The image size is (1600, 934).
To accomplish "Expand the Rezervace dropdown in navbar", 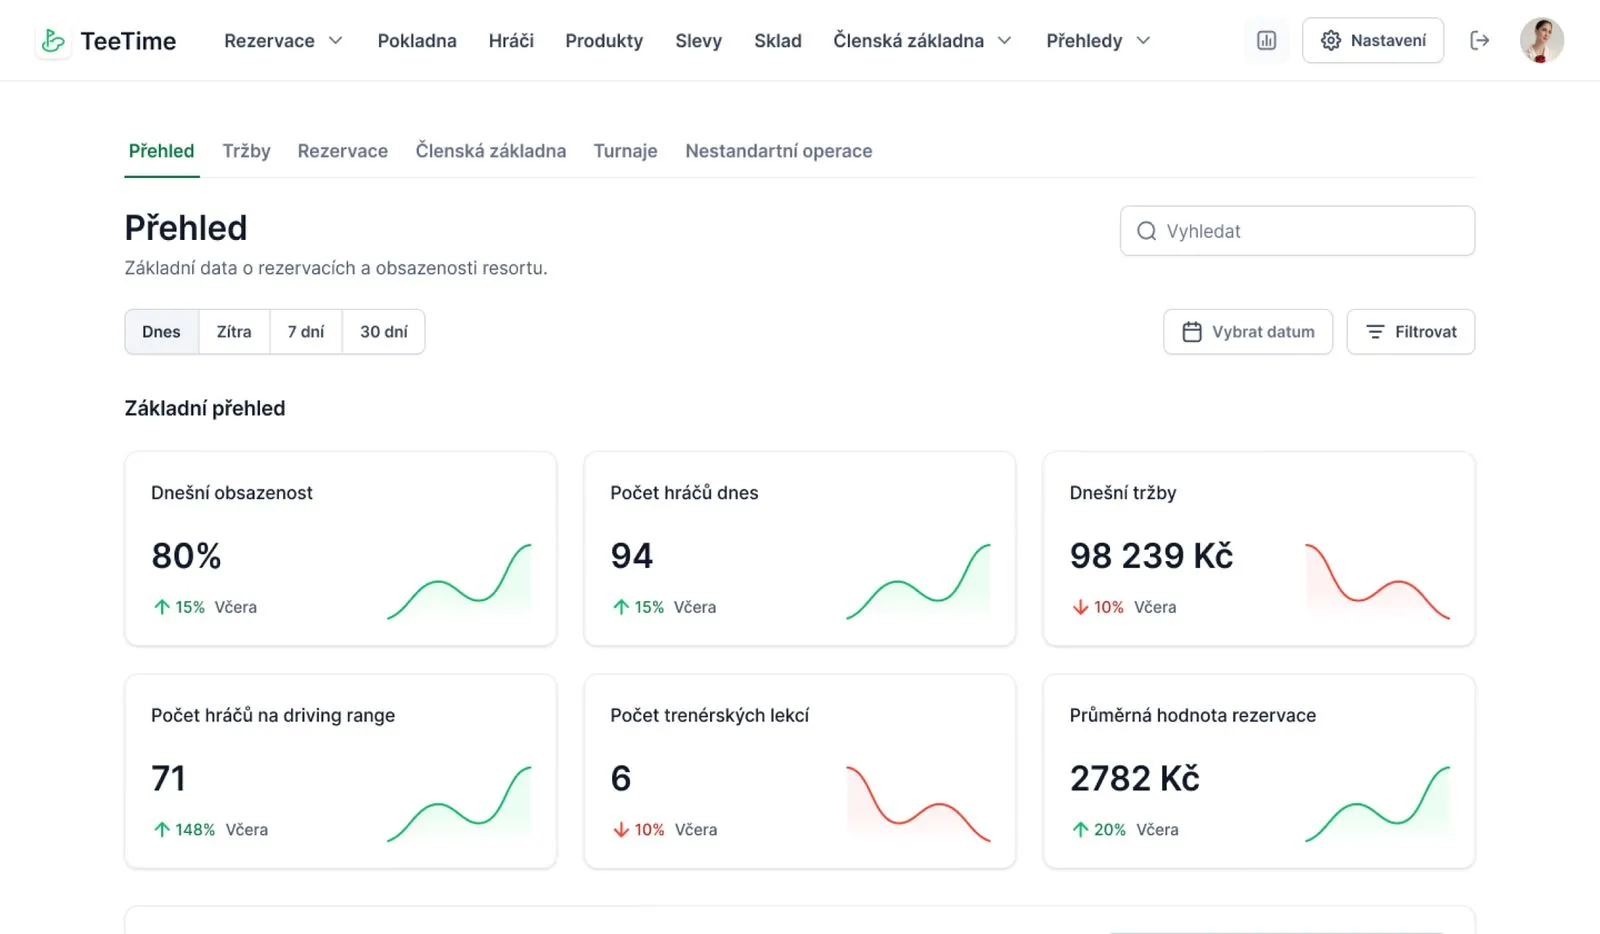I will [284, 41].
